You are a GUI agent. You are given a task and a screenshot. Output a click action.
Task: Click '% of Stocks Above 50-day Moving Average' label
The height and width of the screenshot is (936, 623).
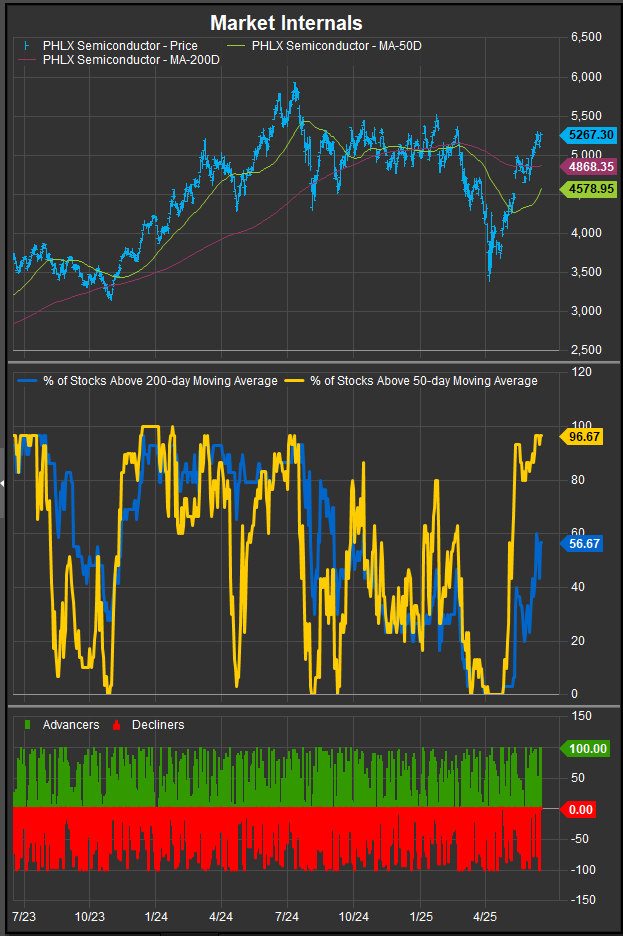pos(424,381)
